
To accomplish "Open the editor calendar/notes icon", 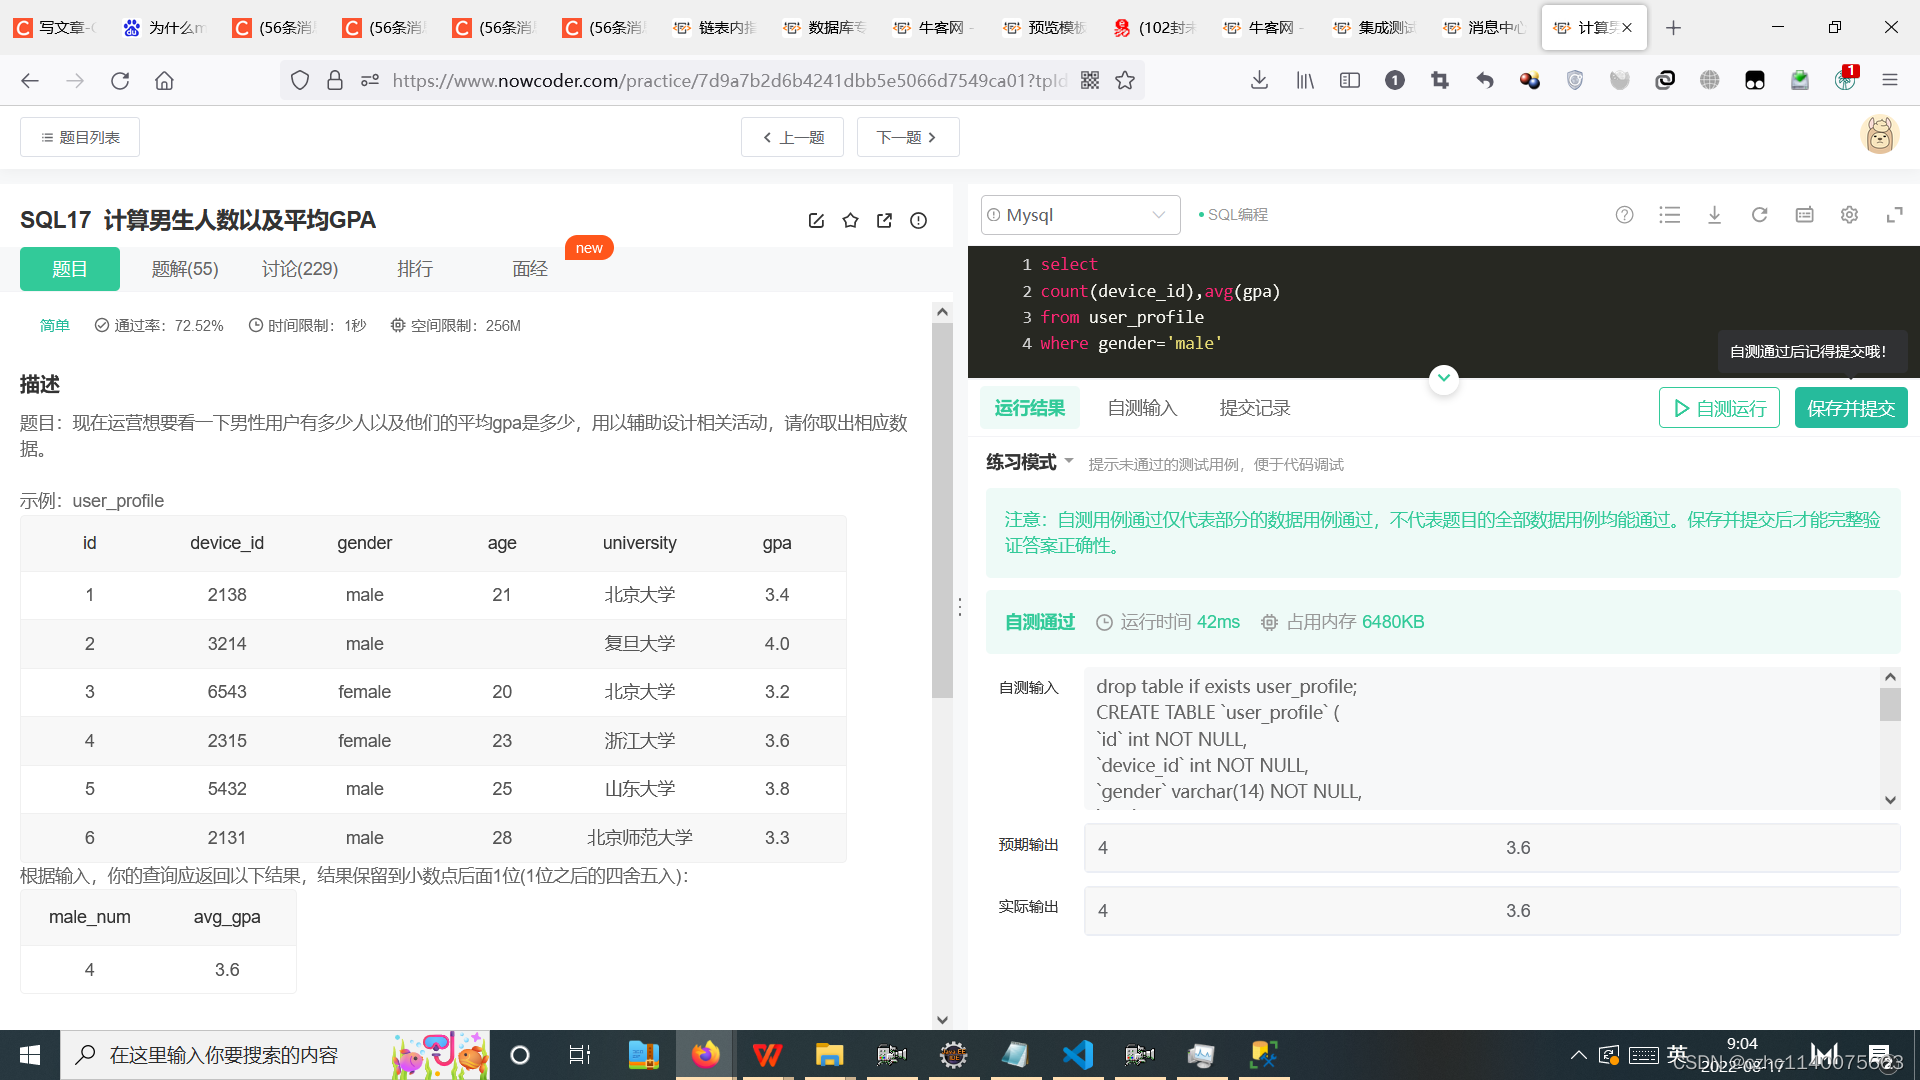I will 1804,214.
